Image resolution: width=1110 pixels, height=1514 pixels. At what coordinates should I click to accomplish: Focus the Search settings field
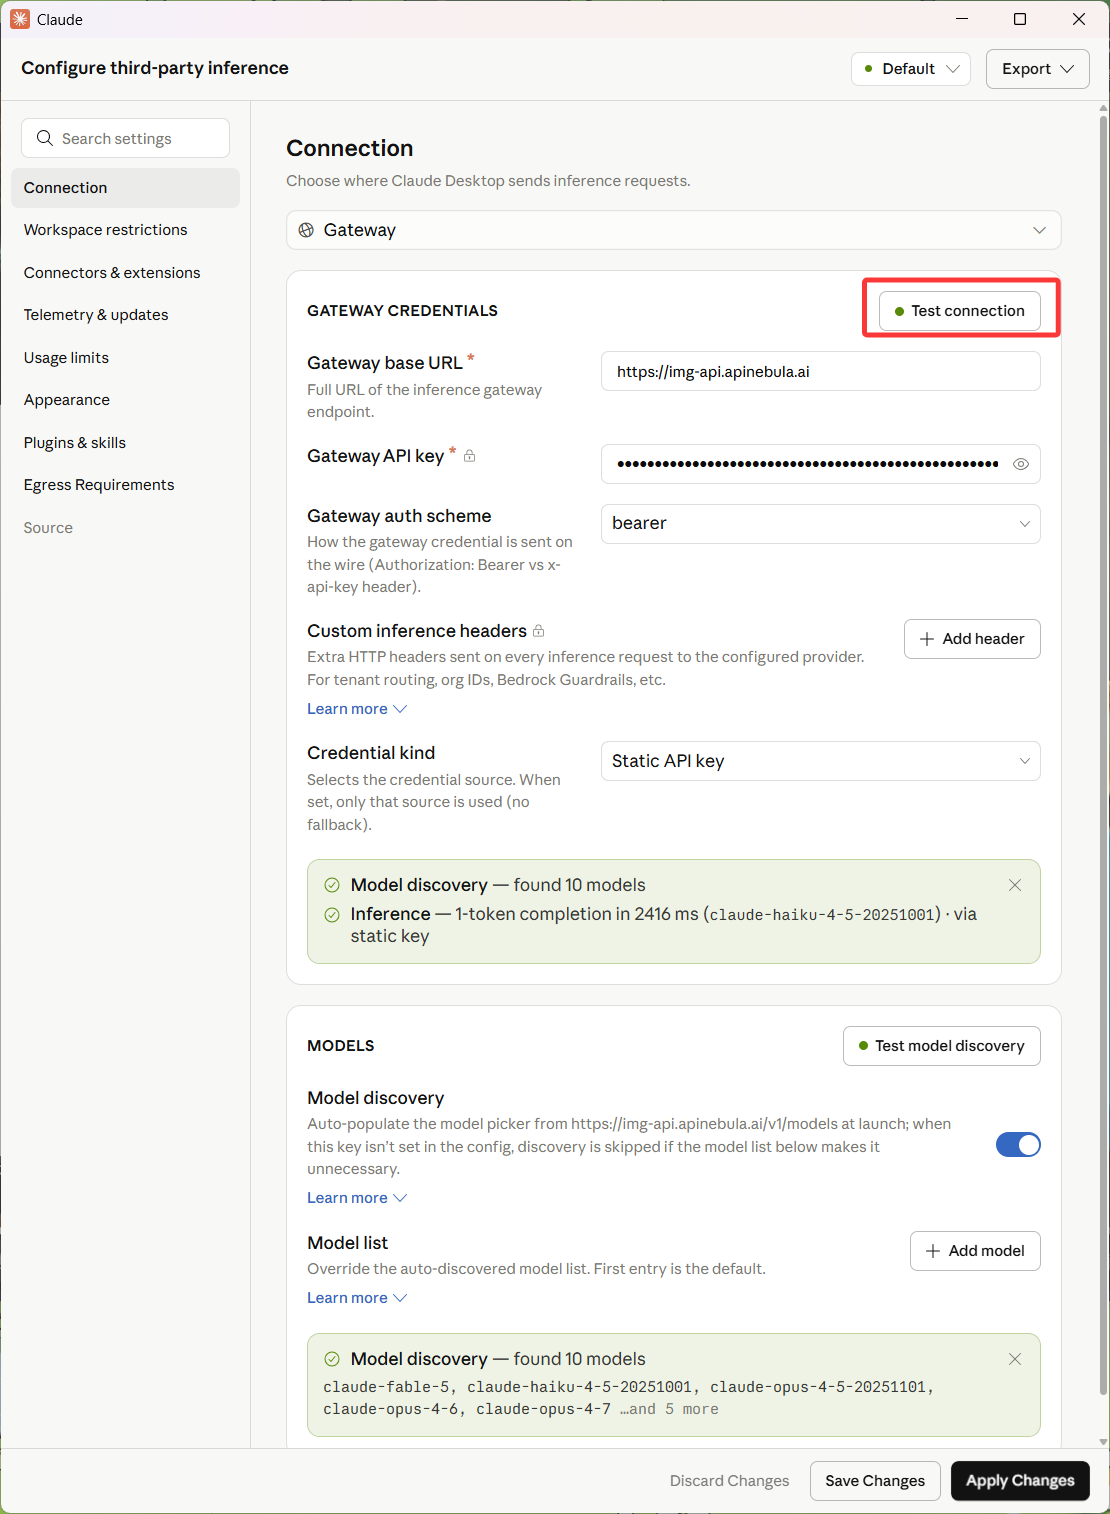tap(126, 138)
